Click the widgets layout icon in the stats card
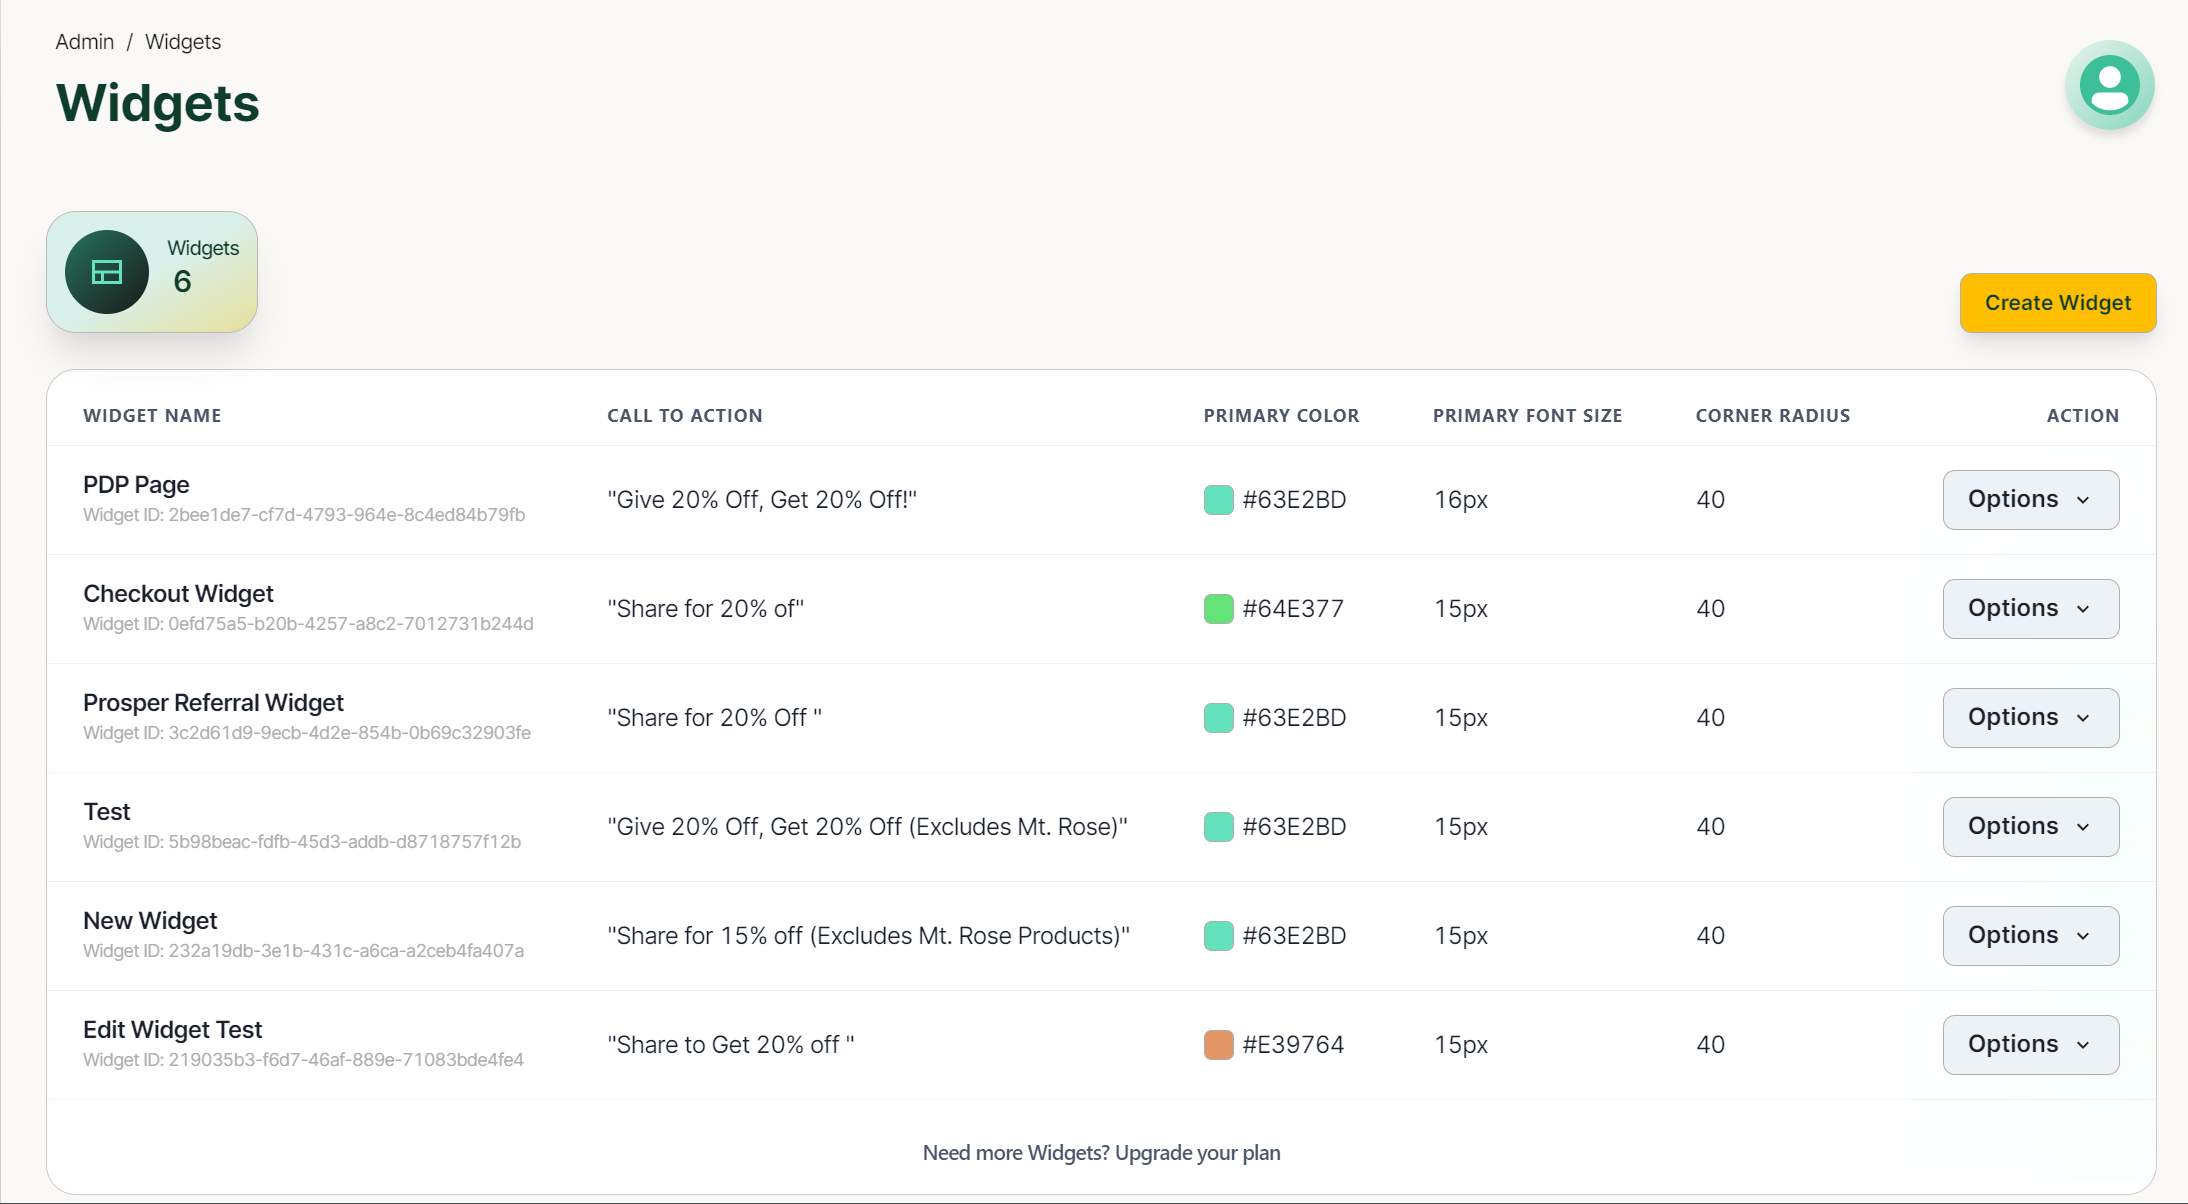Image resolution: width=2188 pixels, height=1204 pixels. coord(107,272)
